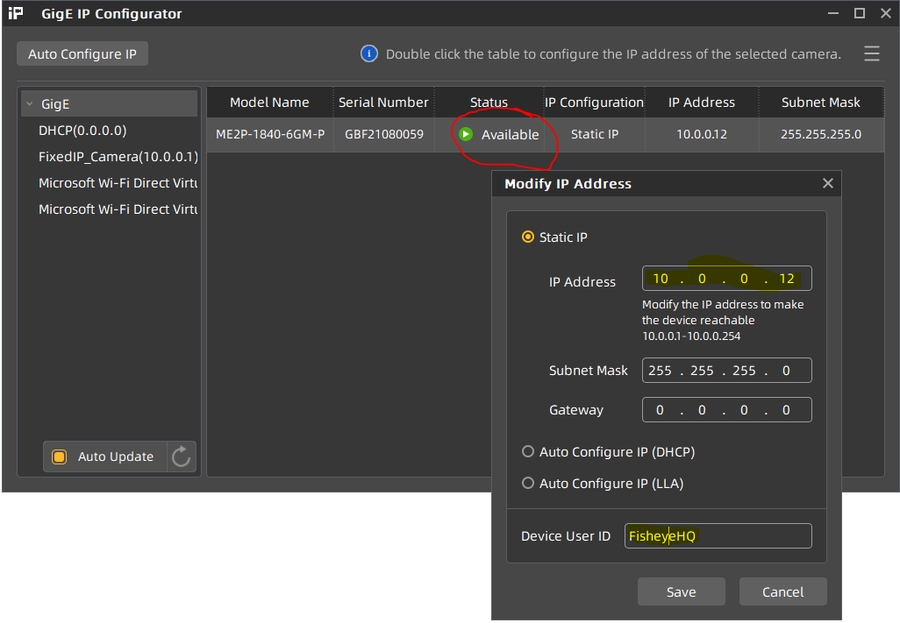
Task: Click the green Available status icon
Action: [466, 134]
